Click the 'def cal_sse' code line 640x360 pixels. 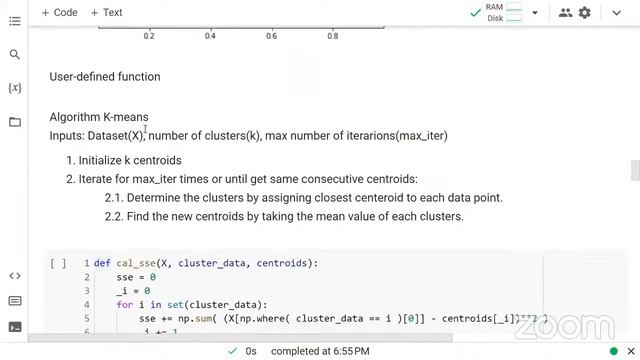click(206, 263)
